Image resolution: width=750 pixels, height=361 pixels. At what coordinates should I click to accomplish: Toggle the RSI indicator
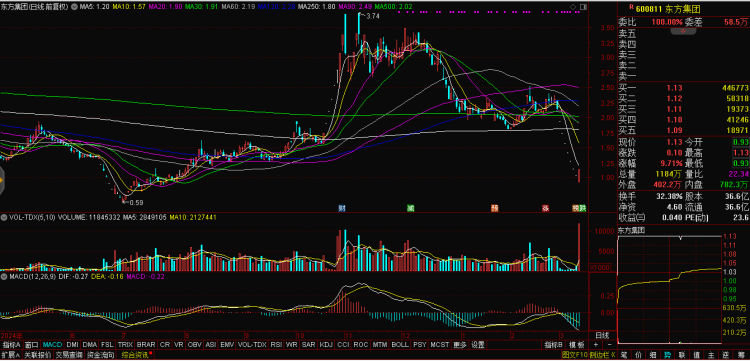275,345
